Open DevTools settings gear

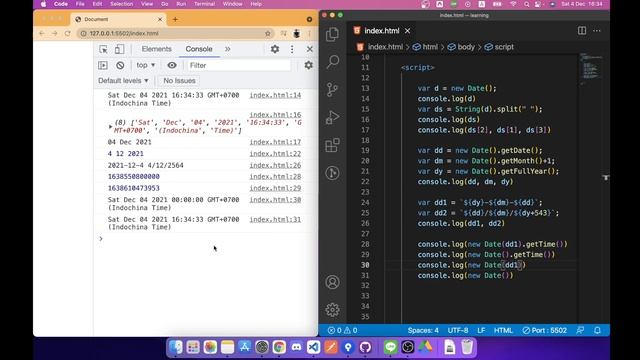tap(275, 49)
